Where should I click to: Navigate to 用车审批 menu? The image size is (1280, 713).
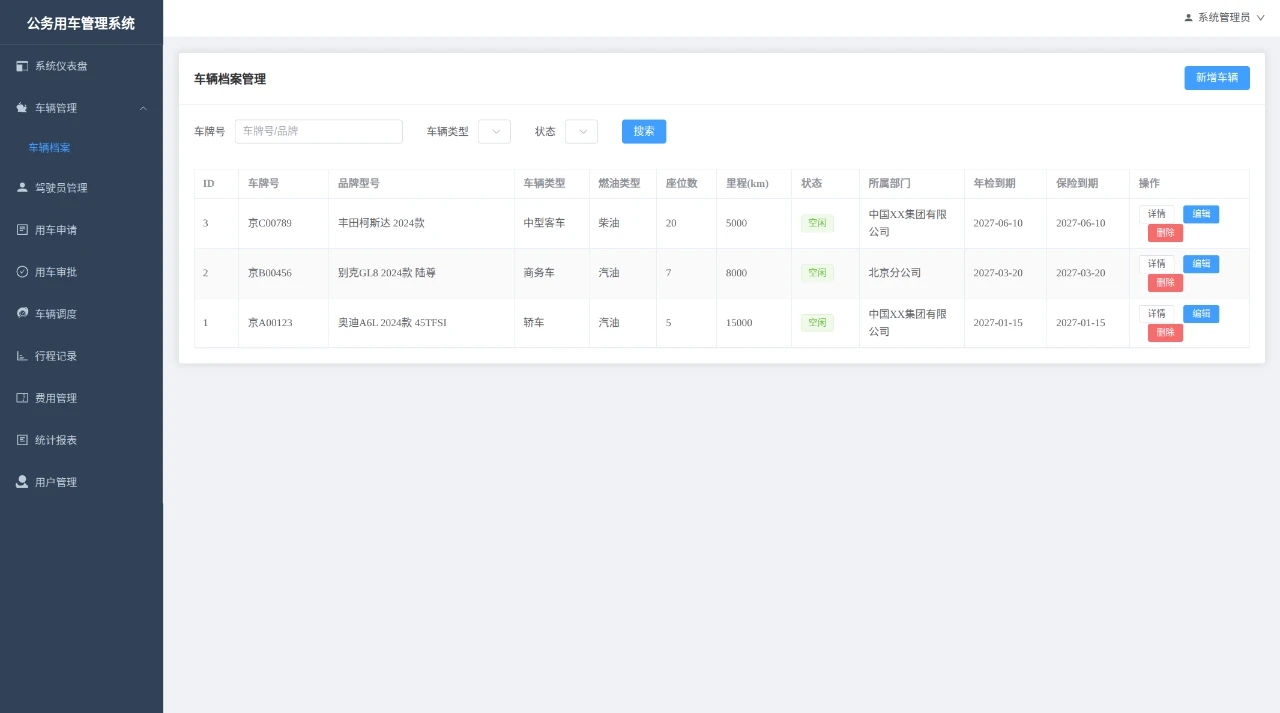pyautogui.click(x=81, y=272)
